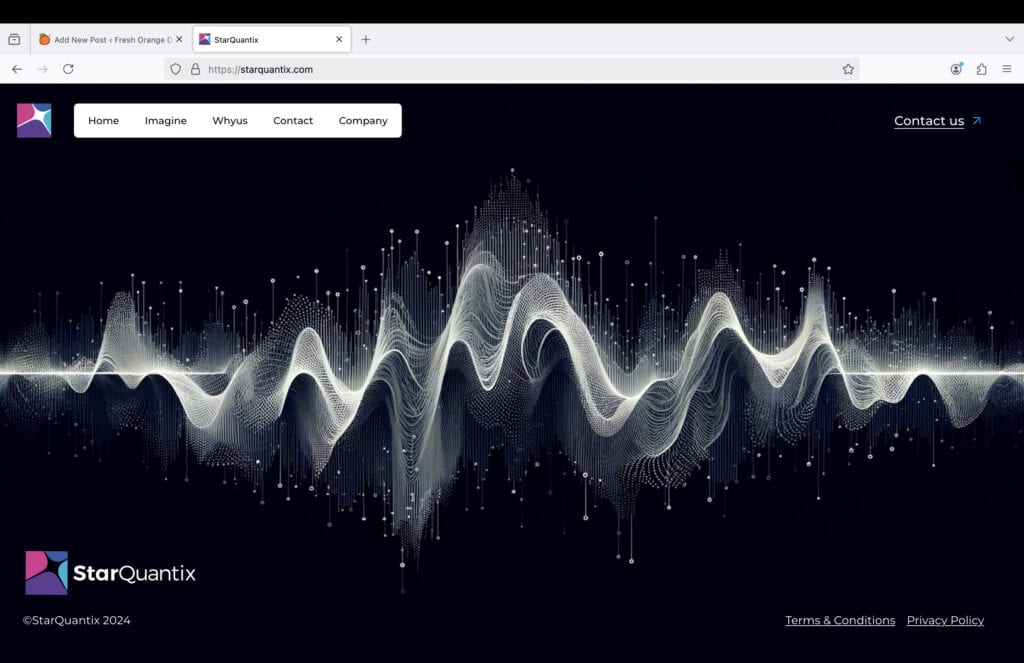Open a new browser tab
The height and width of the screenshot is (663, 1024).
pyautogui.click(x=366, y=39)
